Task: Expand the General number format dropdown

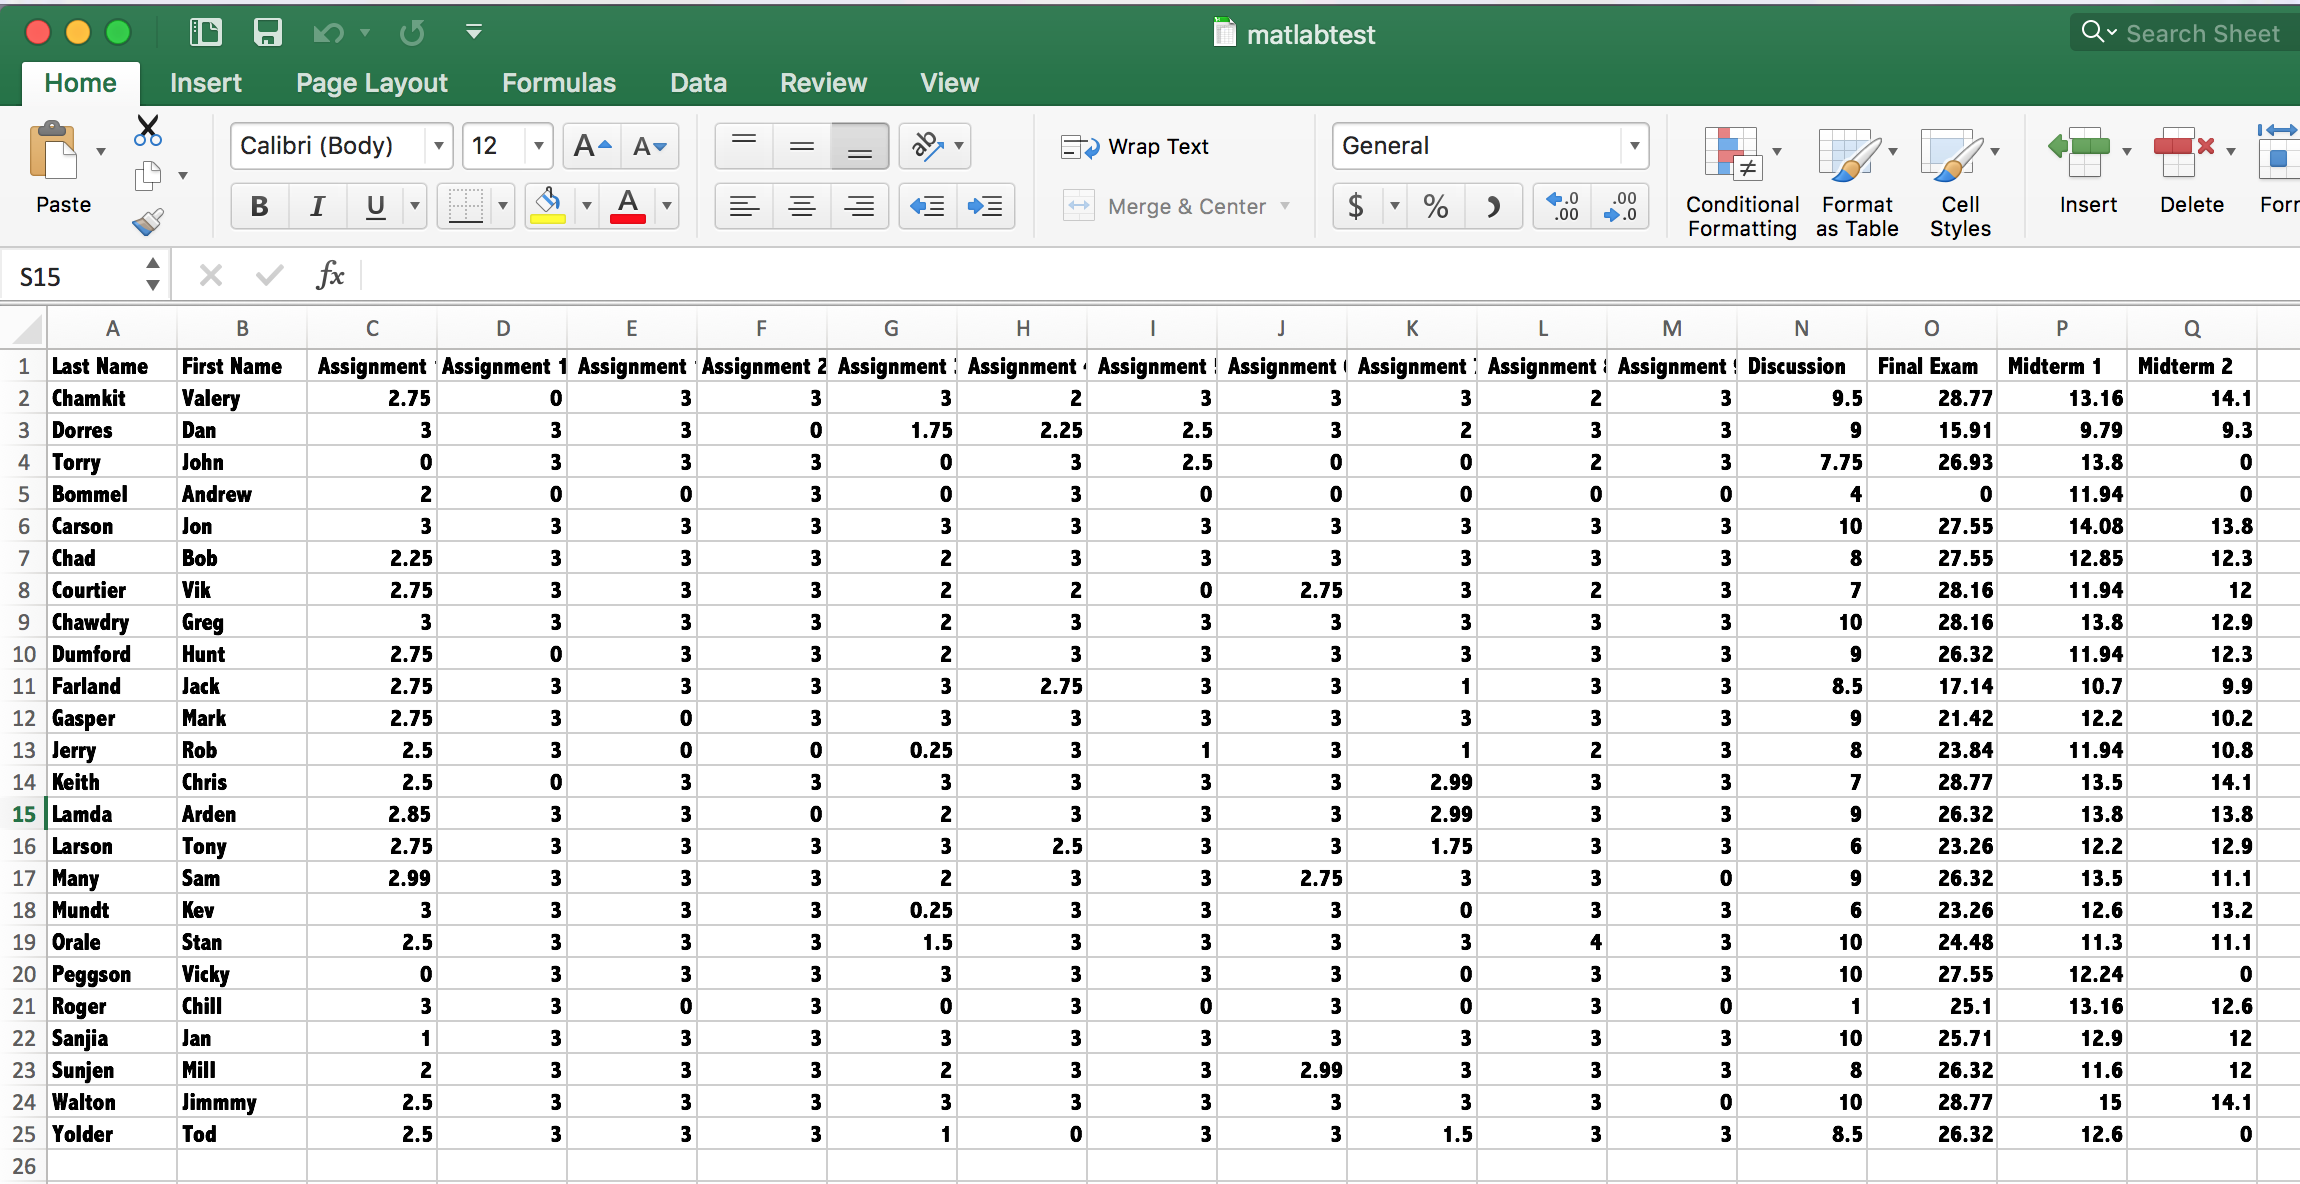Action: (x=1634, y=147)
